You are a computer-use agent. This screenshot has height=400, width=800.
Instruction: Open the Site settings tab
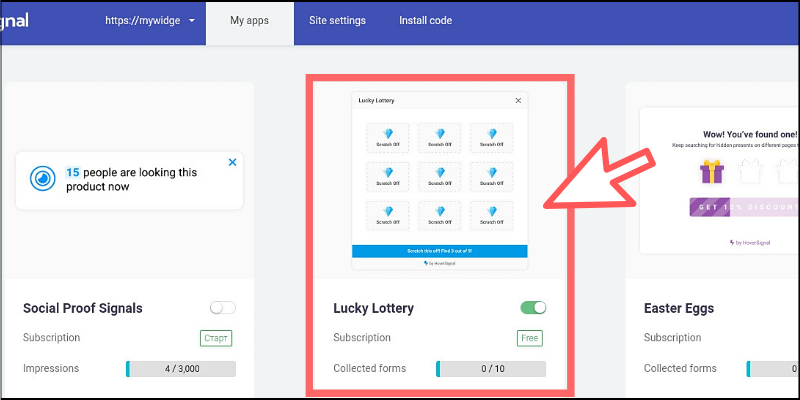(x=337, y=21)
